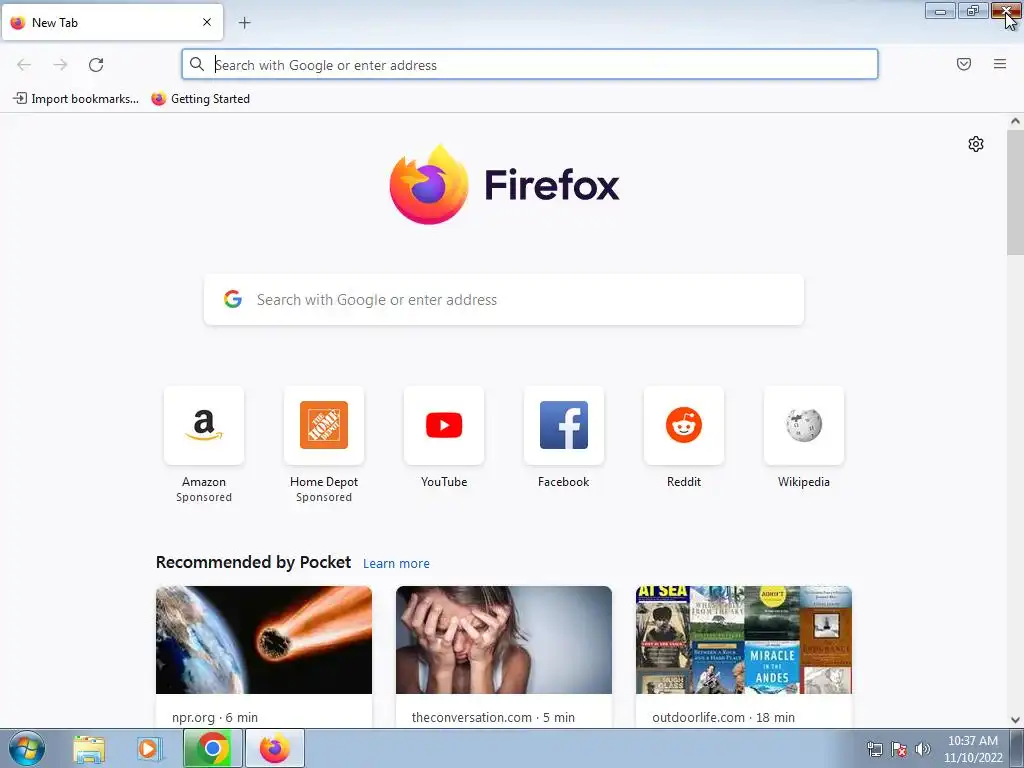Viewport: 1024px width, 768px height.
Task: Click the center Google search box
Action: pos(504,300)
